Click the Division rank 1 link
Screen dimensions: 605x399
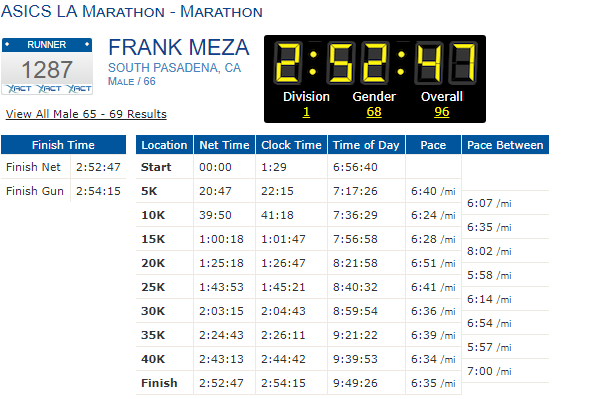306,112
